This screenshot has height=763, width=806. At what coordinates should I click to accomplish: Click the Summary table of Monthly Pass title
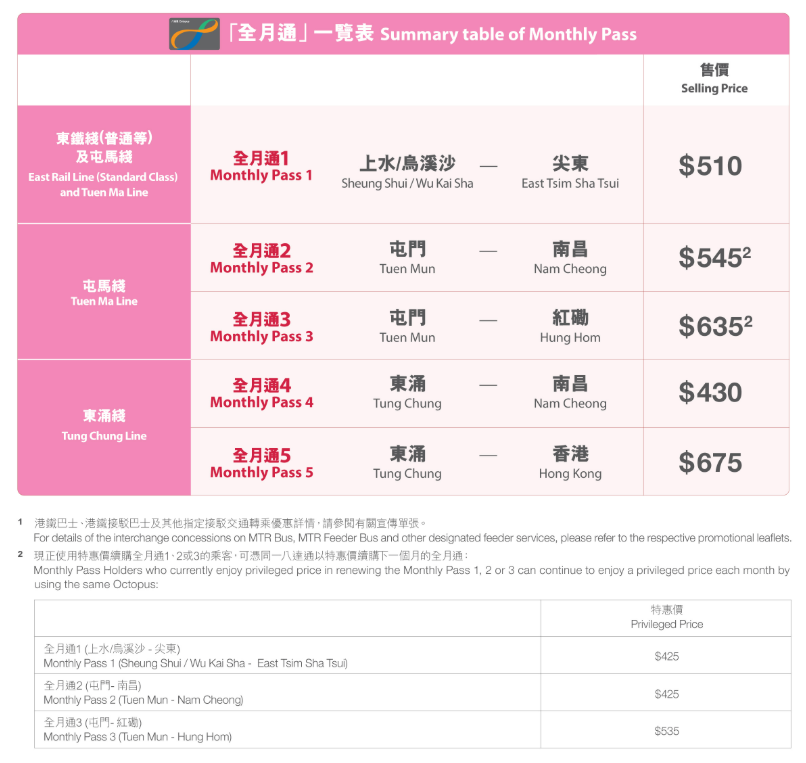click(432, 34)
